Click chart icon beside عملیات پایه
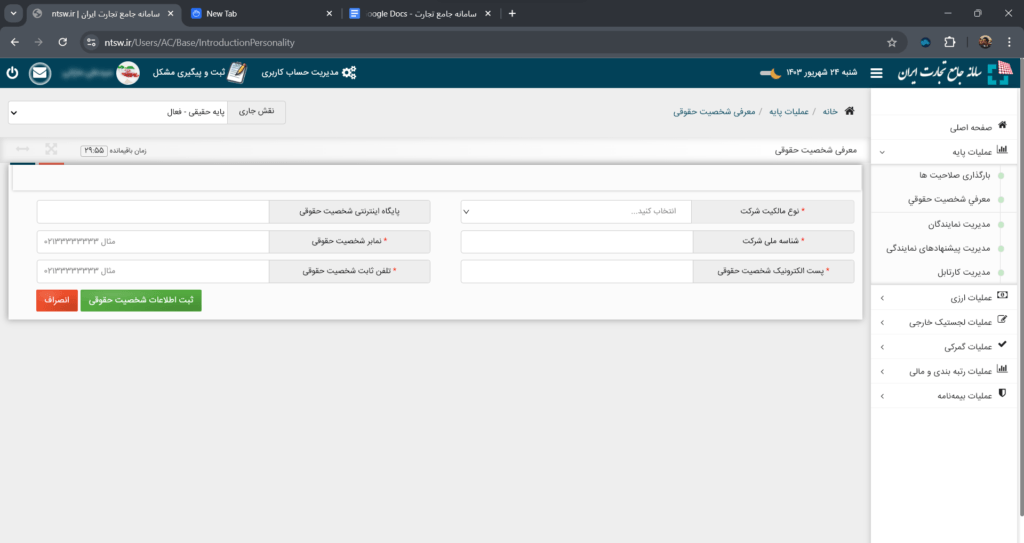The image size is (1024, 543). tap(1002, 150)
